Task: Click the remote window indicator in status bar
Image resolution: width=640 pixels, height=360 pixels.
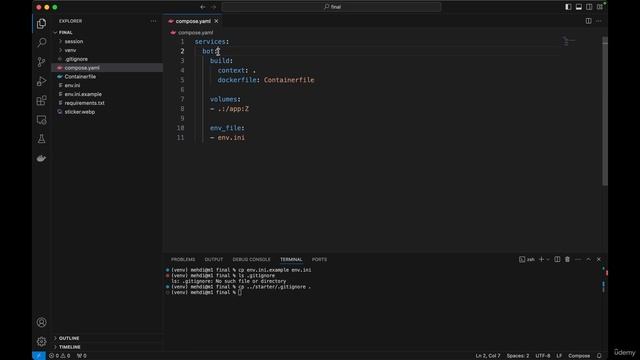Action: [39, 356]
